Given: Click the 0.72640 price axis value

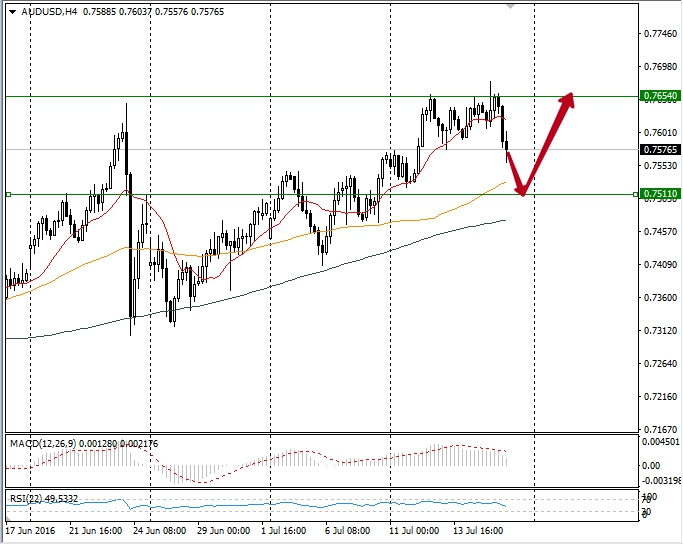Looking at the screenshot, I should (661, 363).
